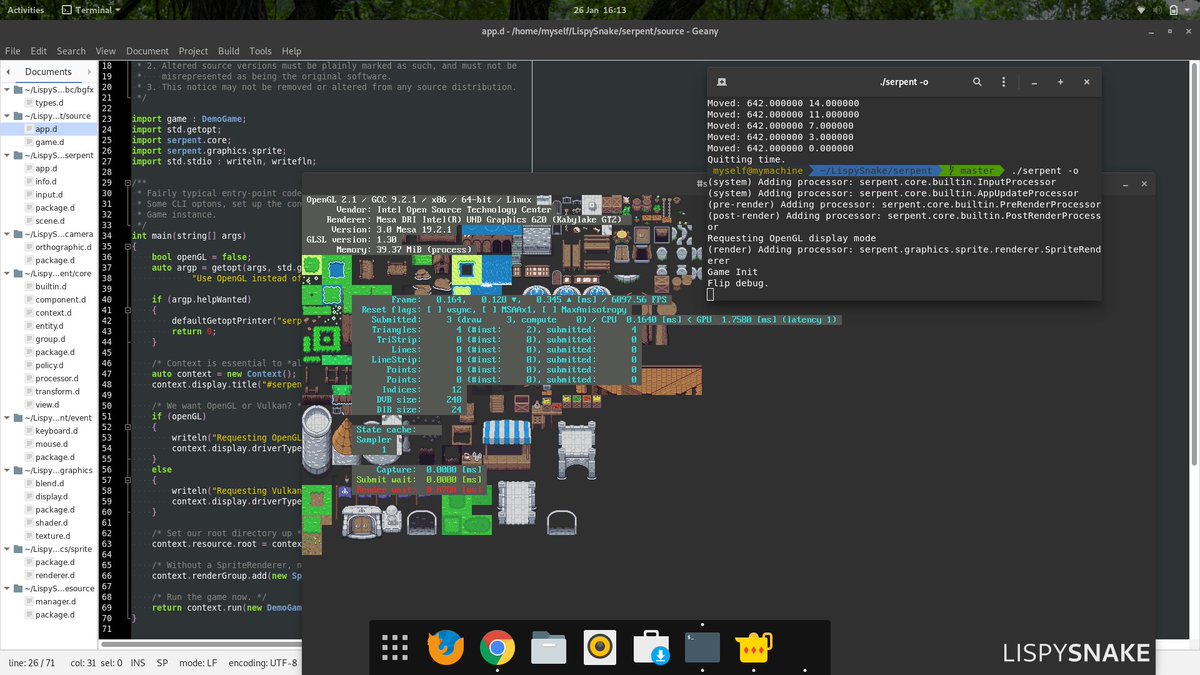The image size is (1200, 675).
Task: Open the File menu in Geany
Action: coord(12,51)
